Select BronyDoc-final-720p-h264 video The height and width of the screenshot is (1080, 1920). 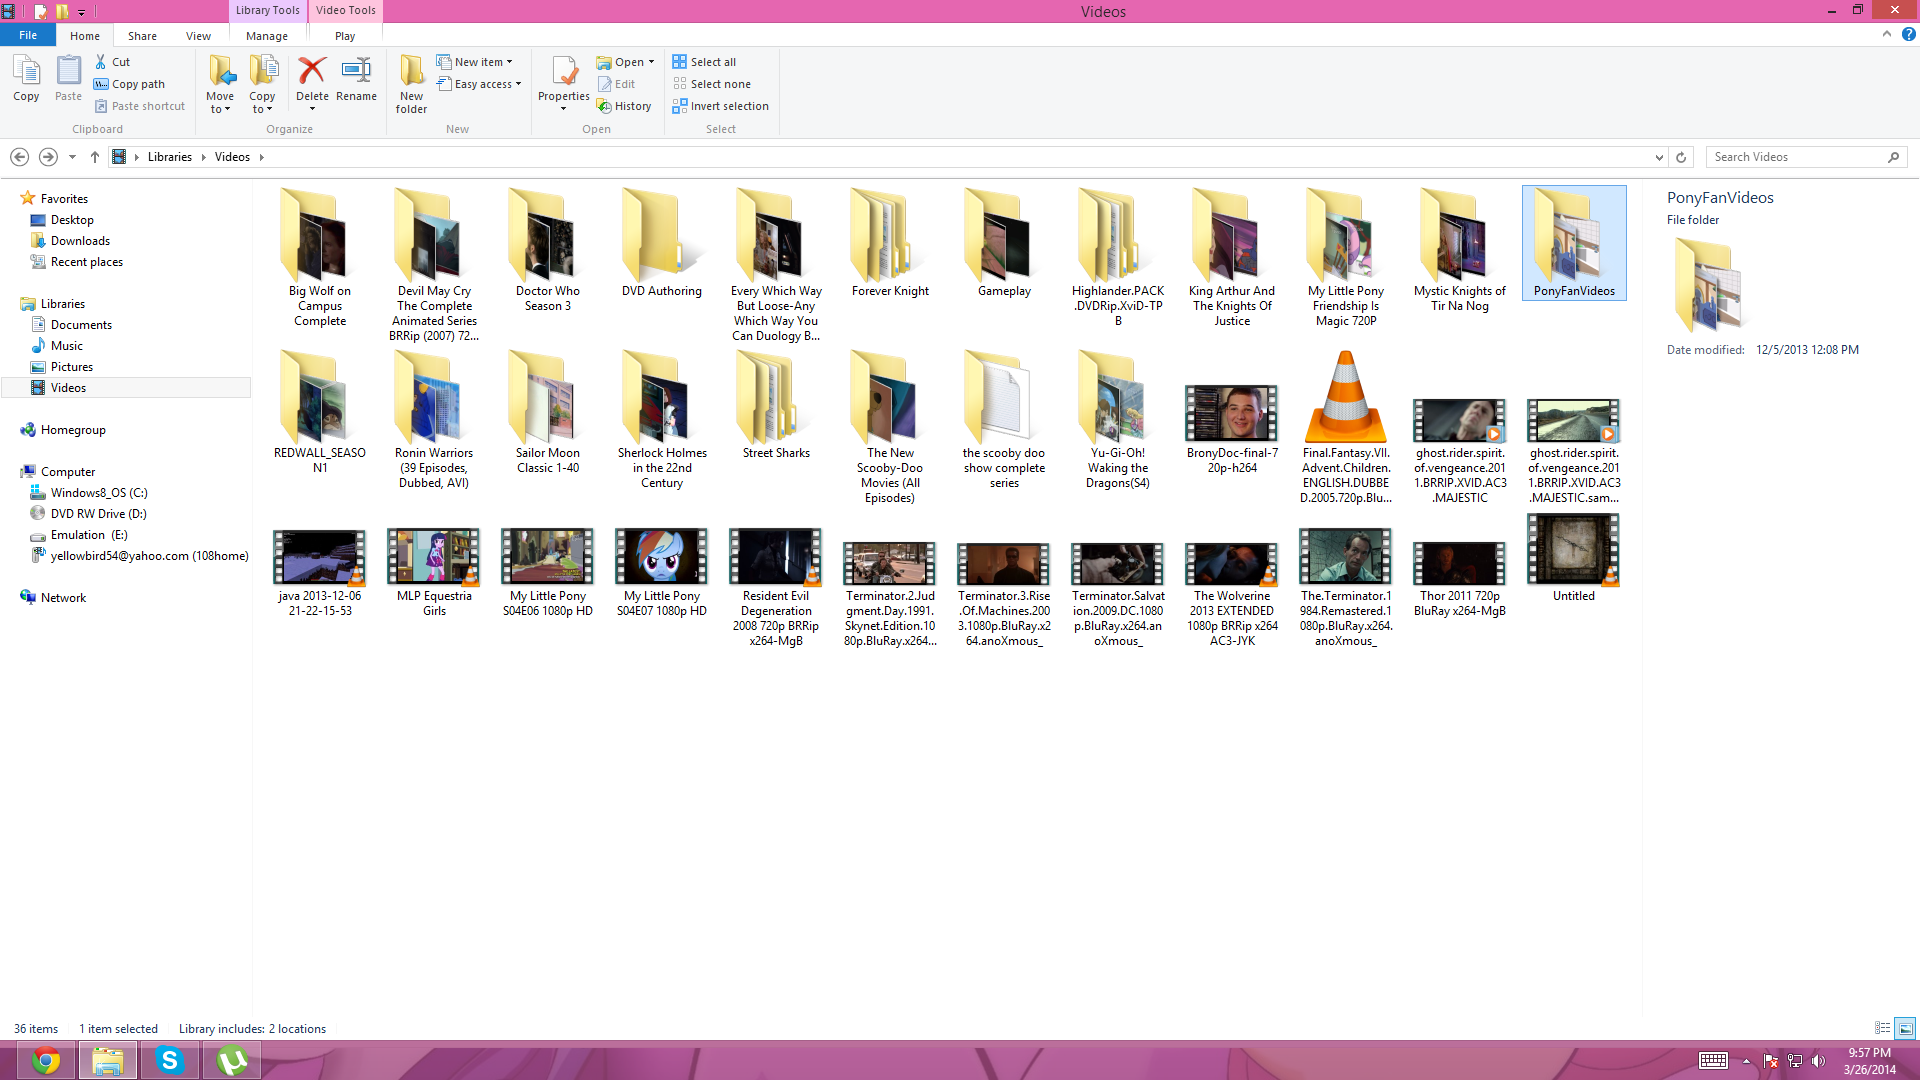click(1232, 430)
